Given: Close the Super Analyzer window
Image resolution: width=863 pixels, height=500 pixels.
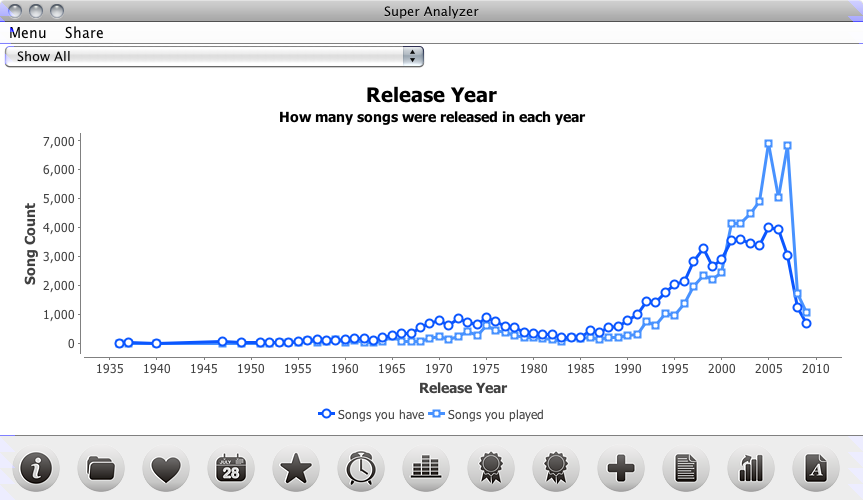Looking at the screenshot, I should (15, 10).
